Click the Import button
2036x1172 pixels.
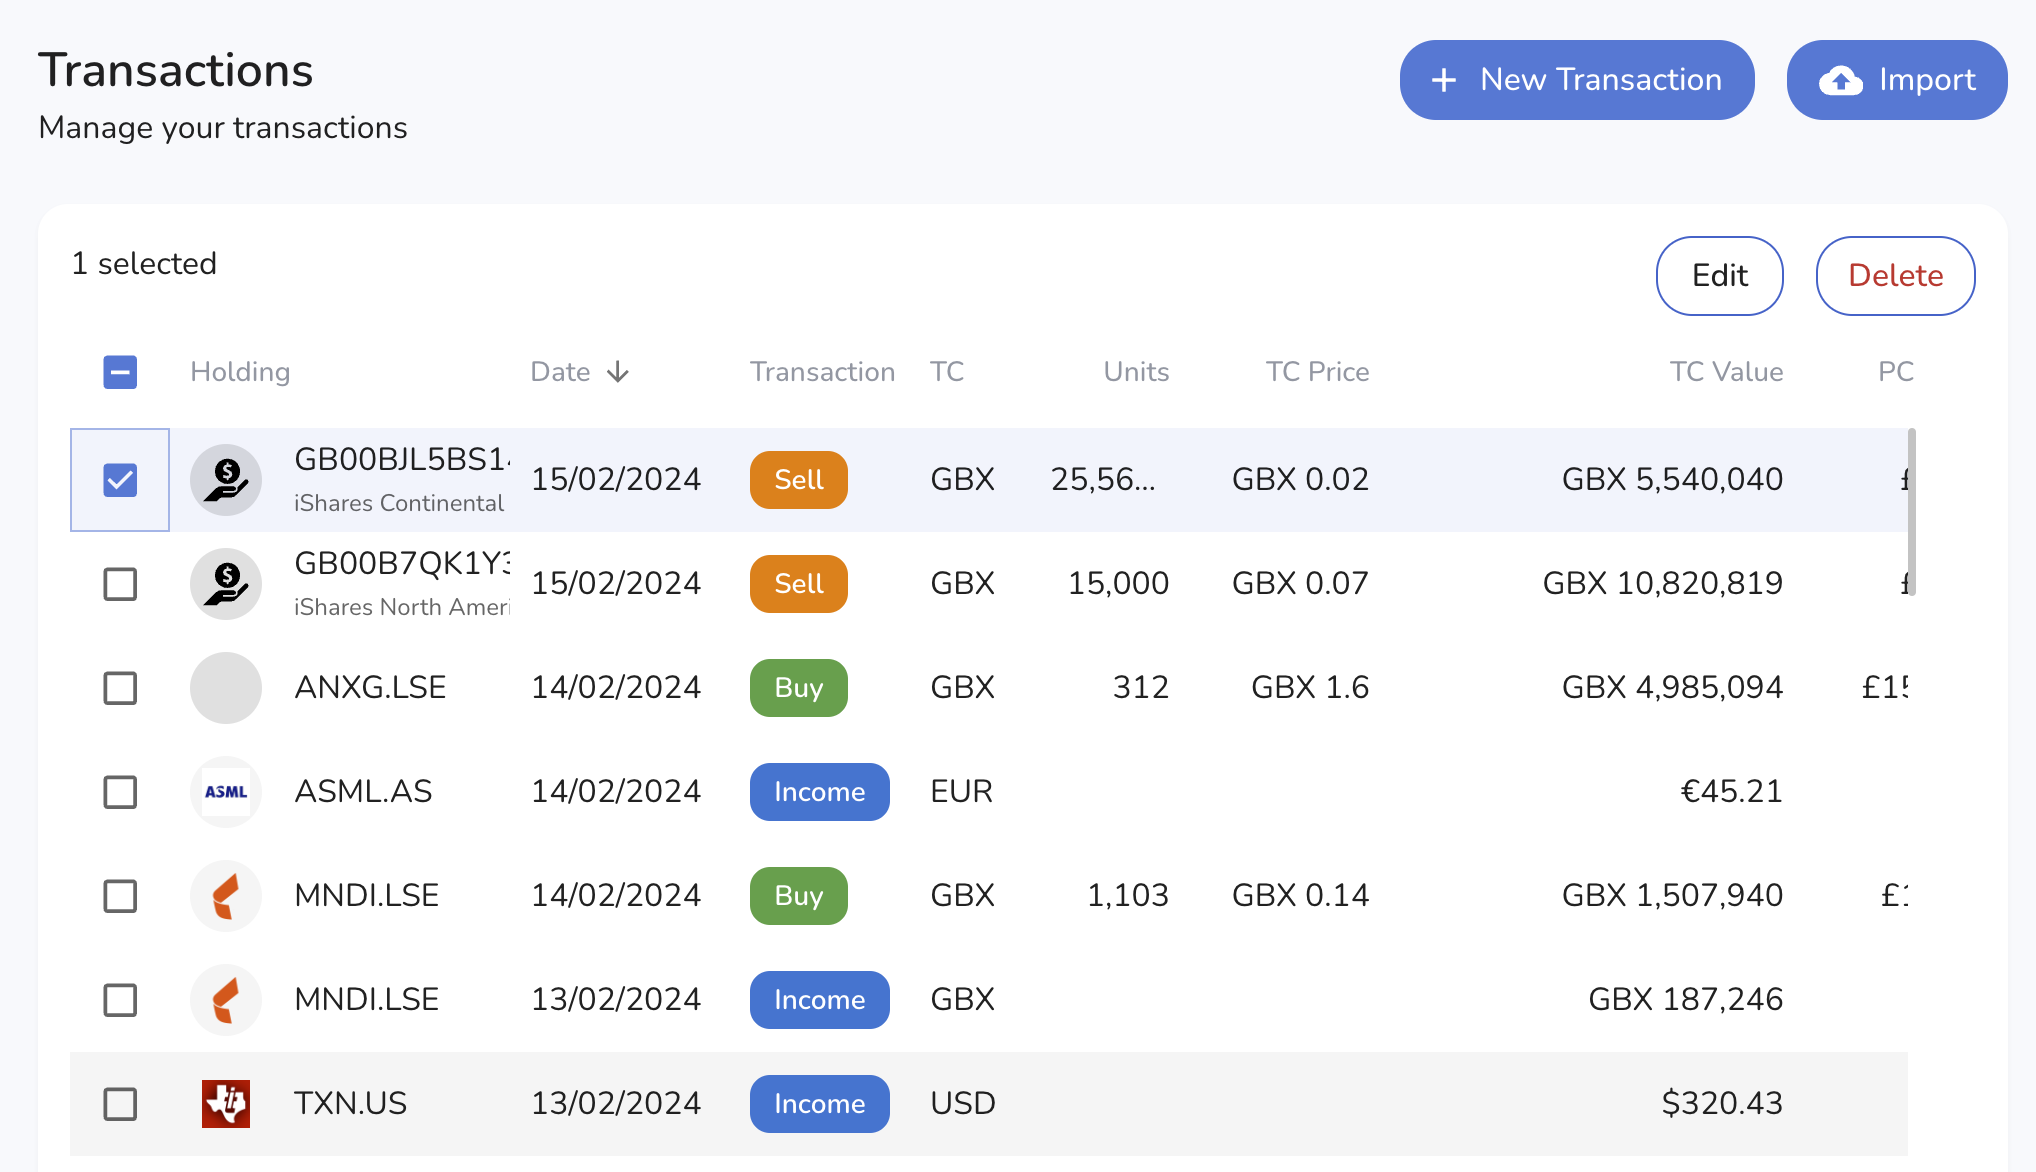(1897, 80)
